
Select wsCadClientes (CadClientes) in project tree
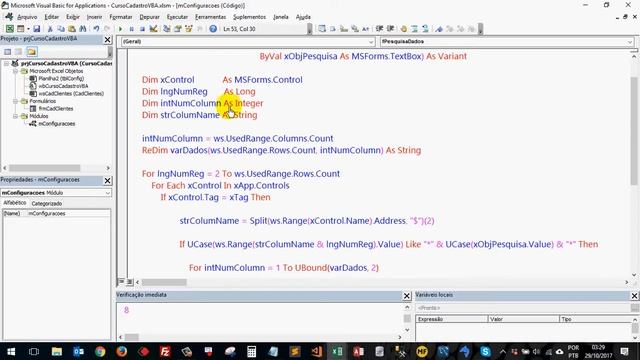(x=71, y=93)
